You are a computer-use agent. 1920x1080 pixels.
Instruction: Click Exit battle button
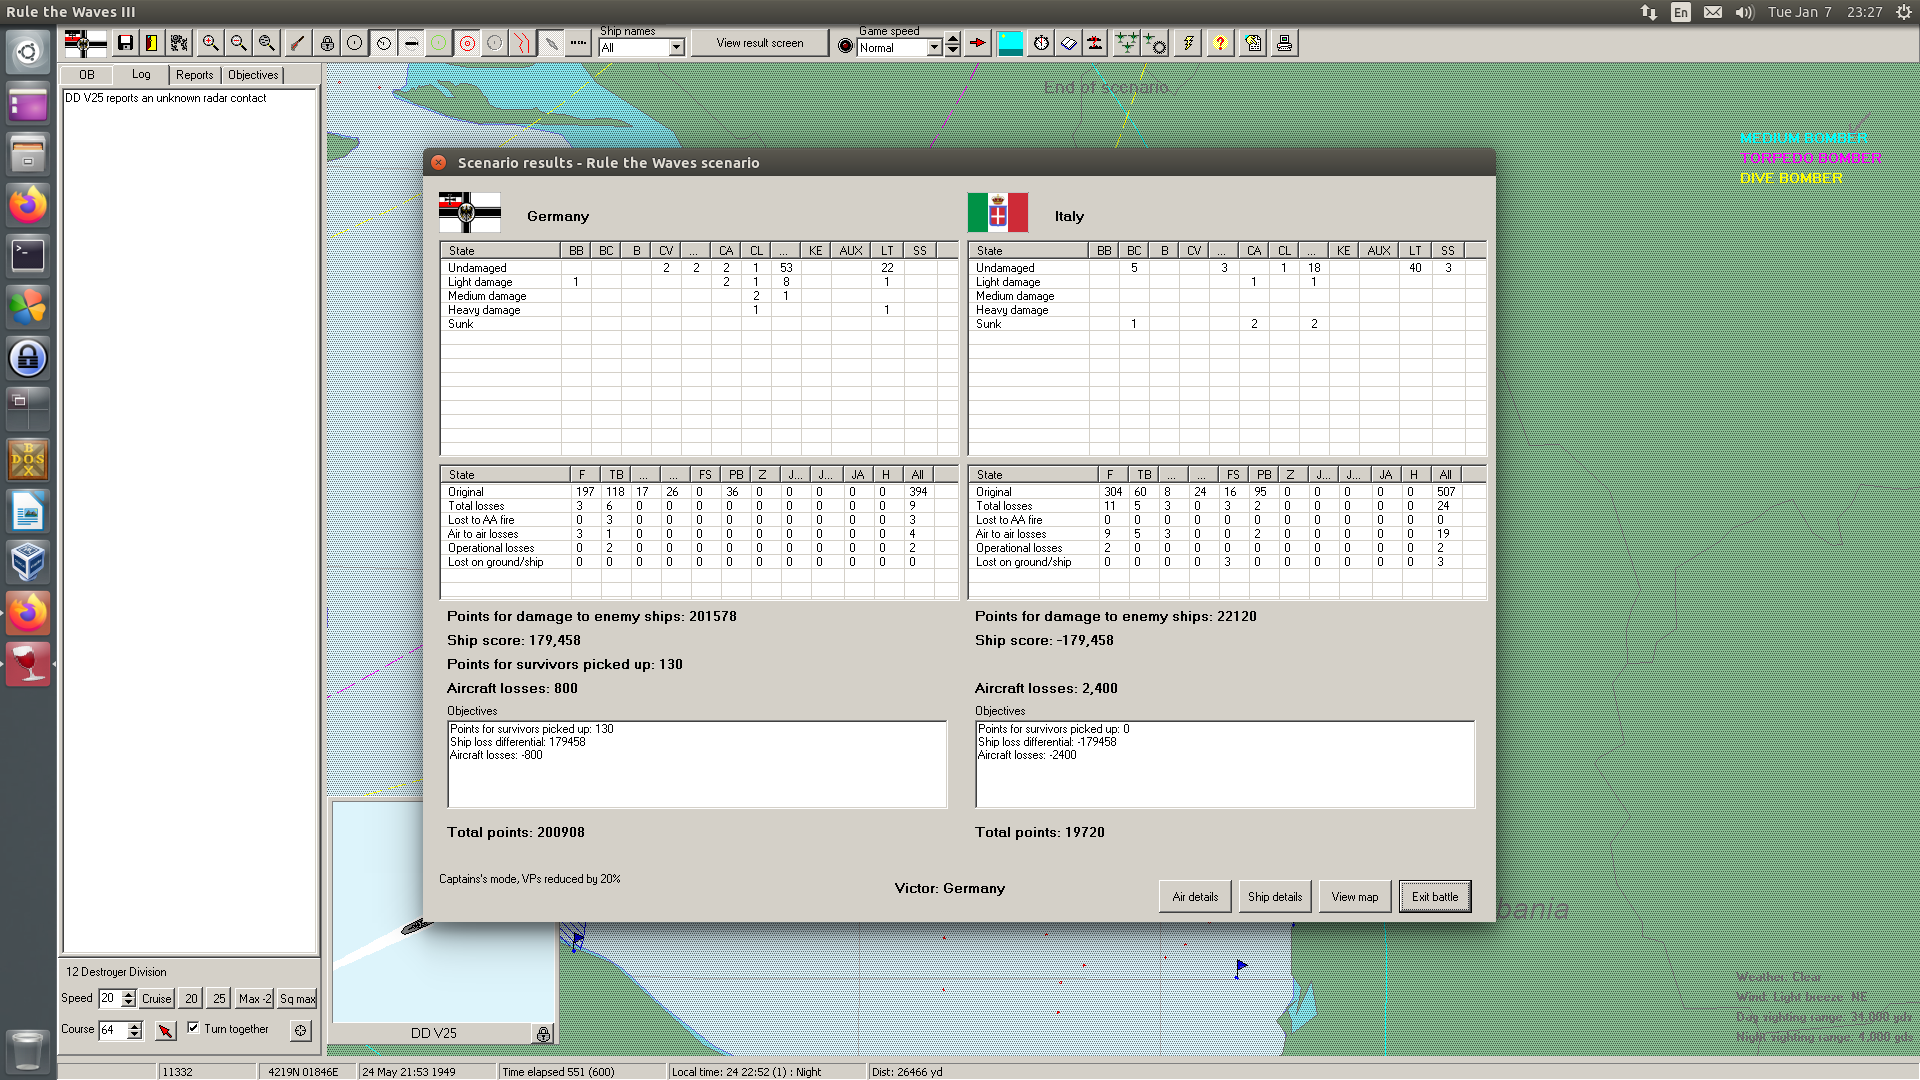tap(1435, 897)
